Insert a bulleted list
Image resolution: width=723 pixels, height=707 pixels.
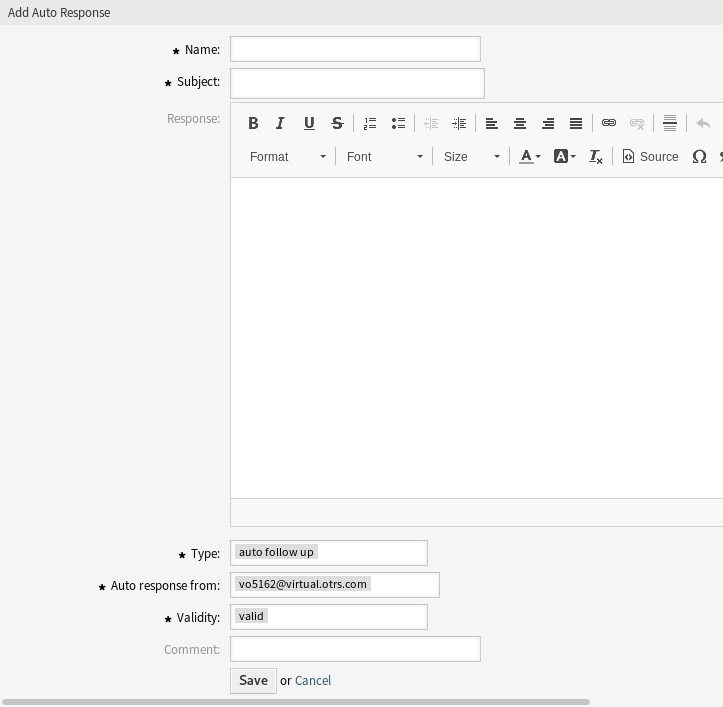coord(398,123)
